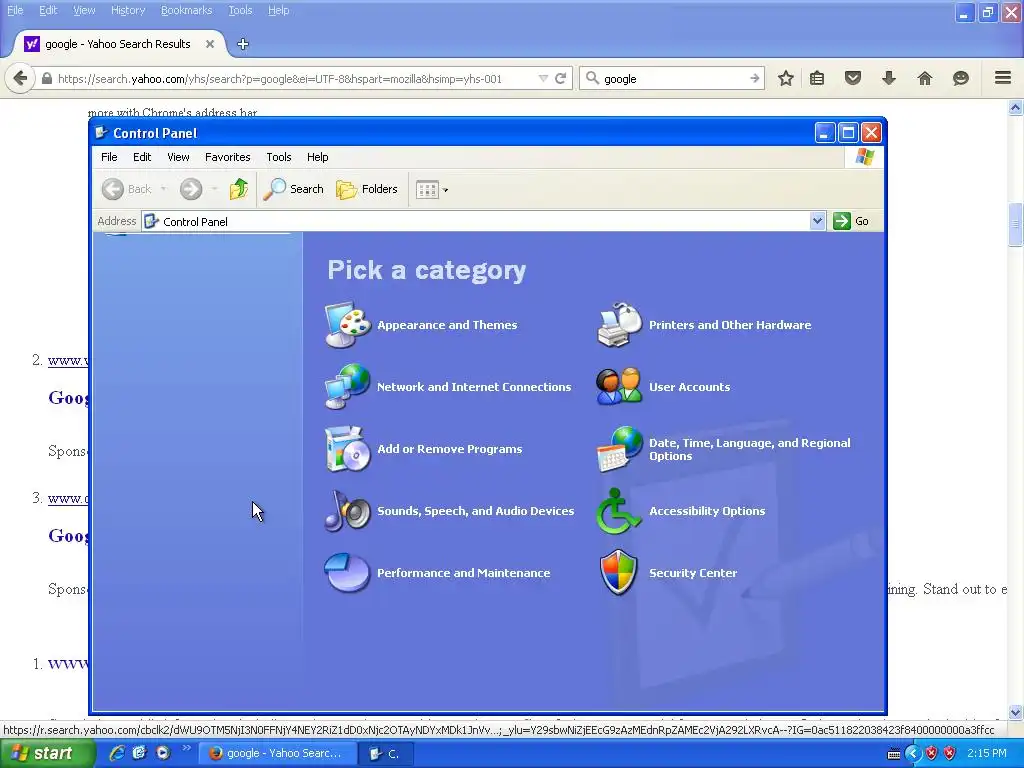Click the taskbar clock showing 2:15 PM
The image size is (1024, 768).
click(987, 754)
